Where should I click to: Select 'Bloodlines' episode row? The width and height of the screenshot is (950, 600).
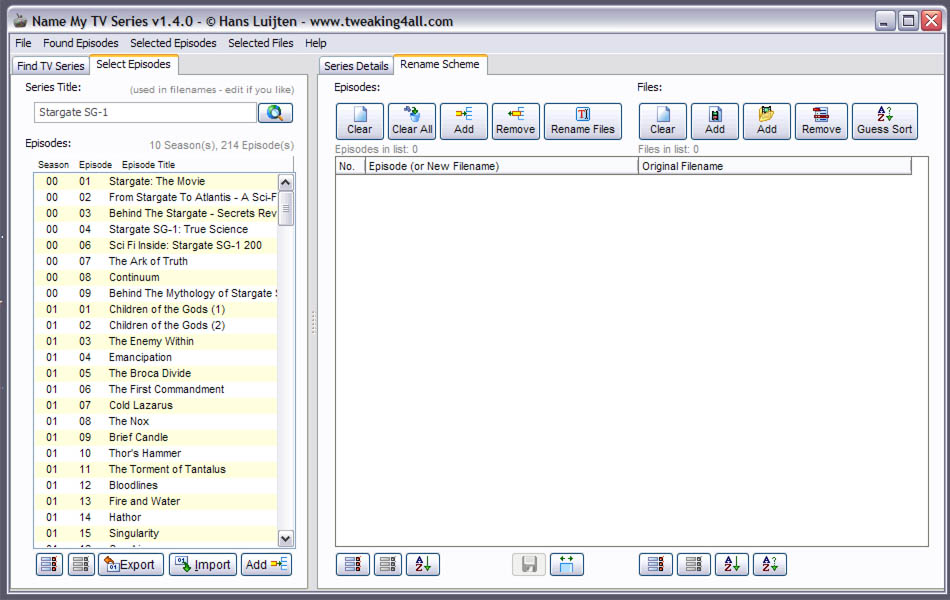click(x=156, y=485)
